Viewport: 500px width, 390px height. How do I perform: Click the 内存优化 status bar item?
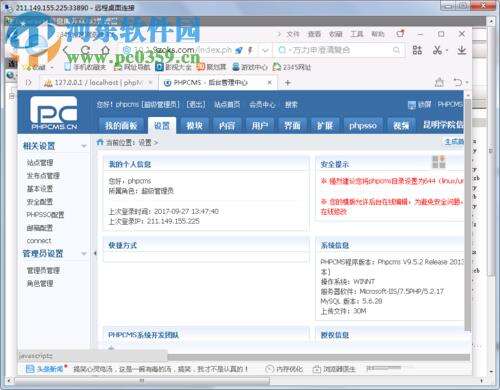(x=284, y=369)
